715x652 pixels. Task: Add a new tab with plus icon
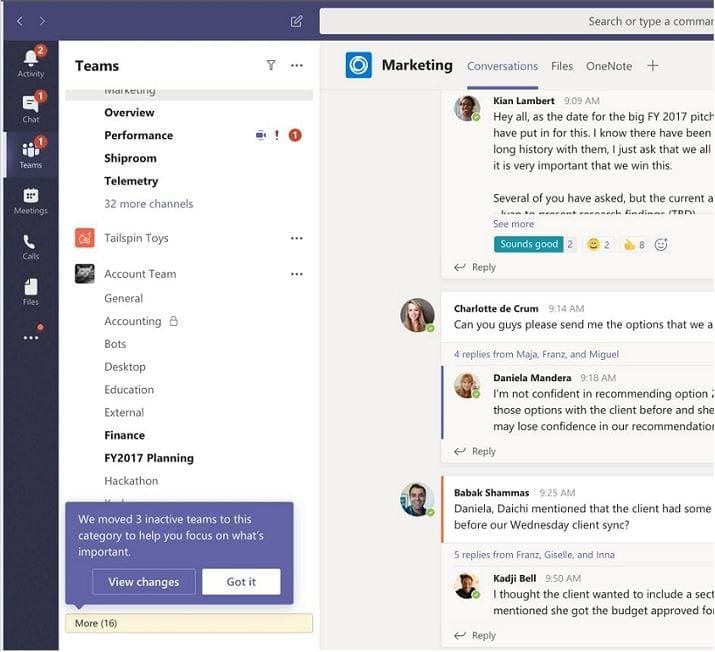point(653,66)
